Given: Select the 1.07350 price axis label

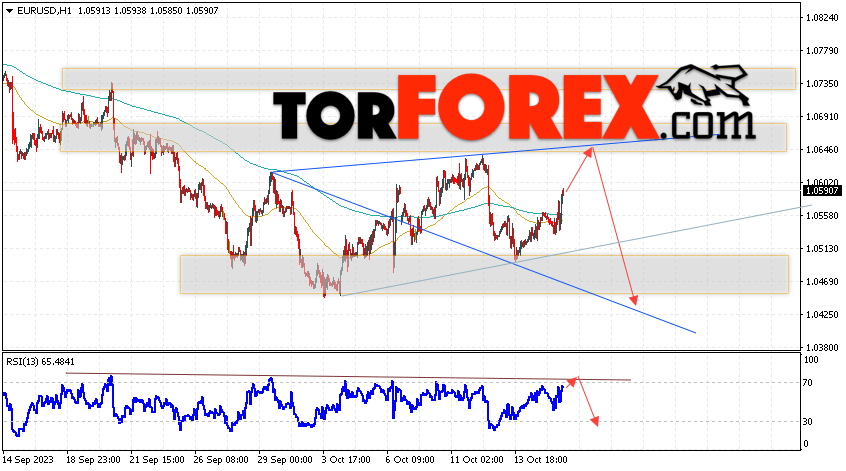Looking at the screenshot, I should tap(822, 84).
